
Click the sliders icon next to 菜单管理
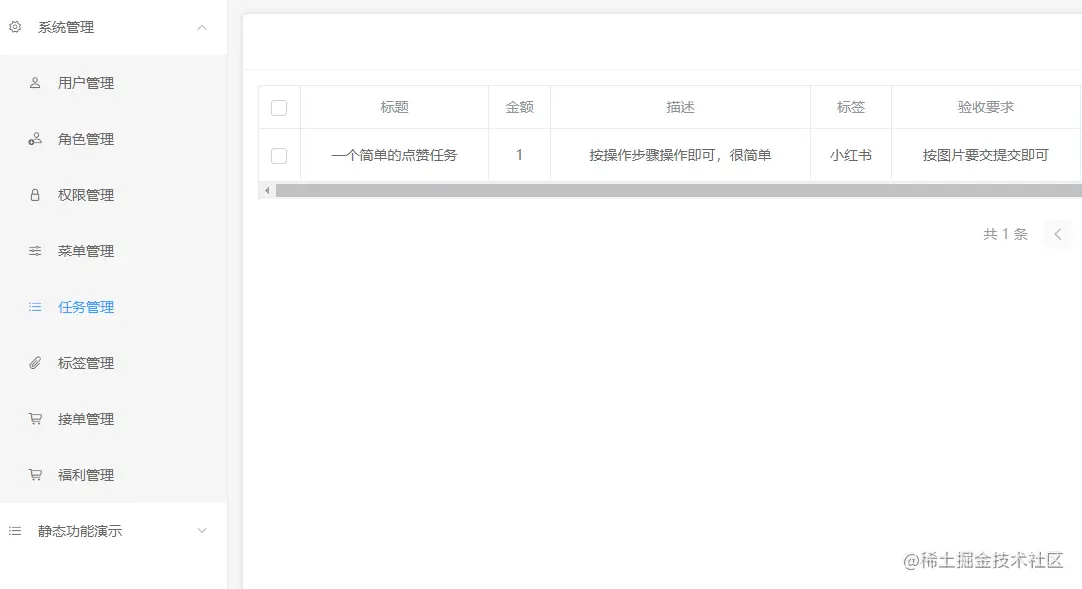[x=35, y=251]
